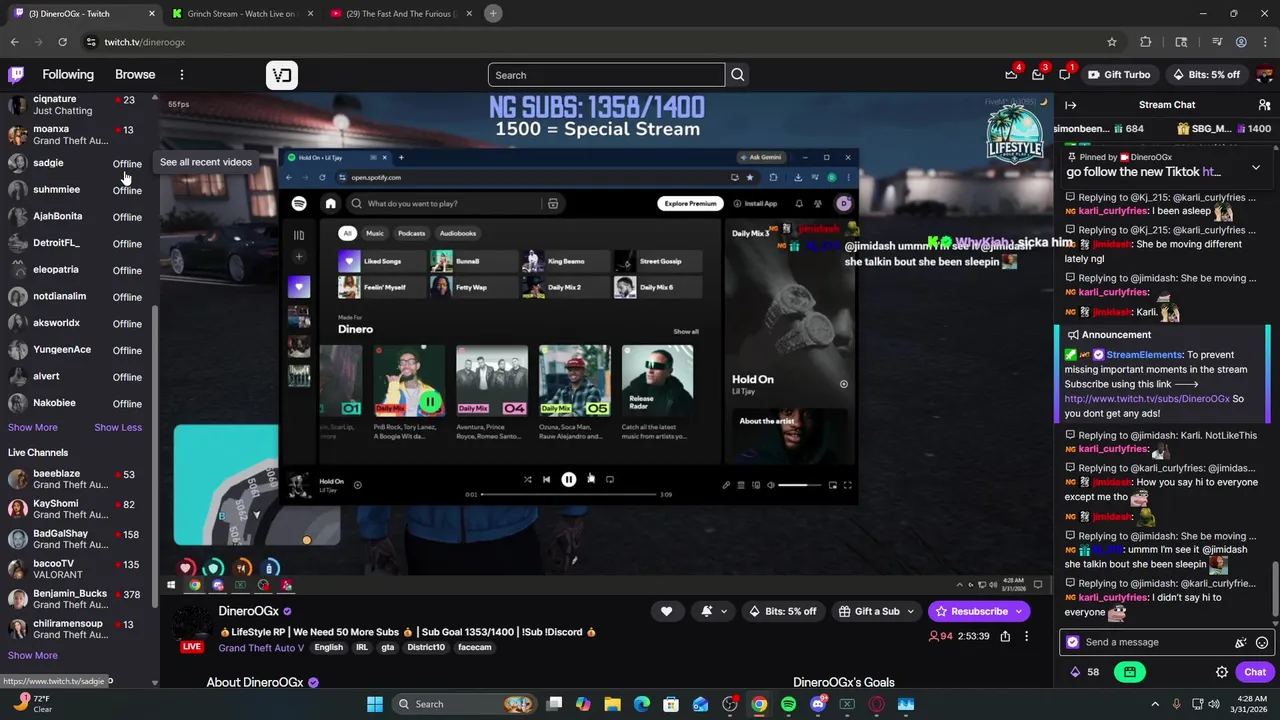Open File Explorer in the taskbar
This screenshot has width=1280, height=720.
(x=612, y=704)
